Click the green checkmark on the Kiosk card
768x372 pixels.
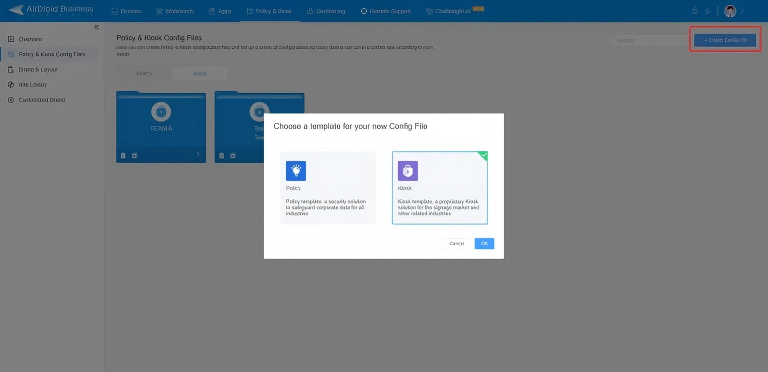tap(483, 156)
